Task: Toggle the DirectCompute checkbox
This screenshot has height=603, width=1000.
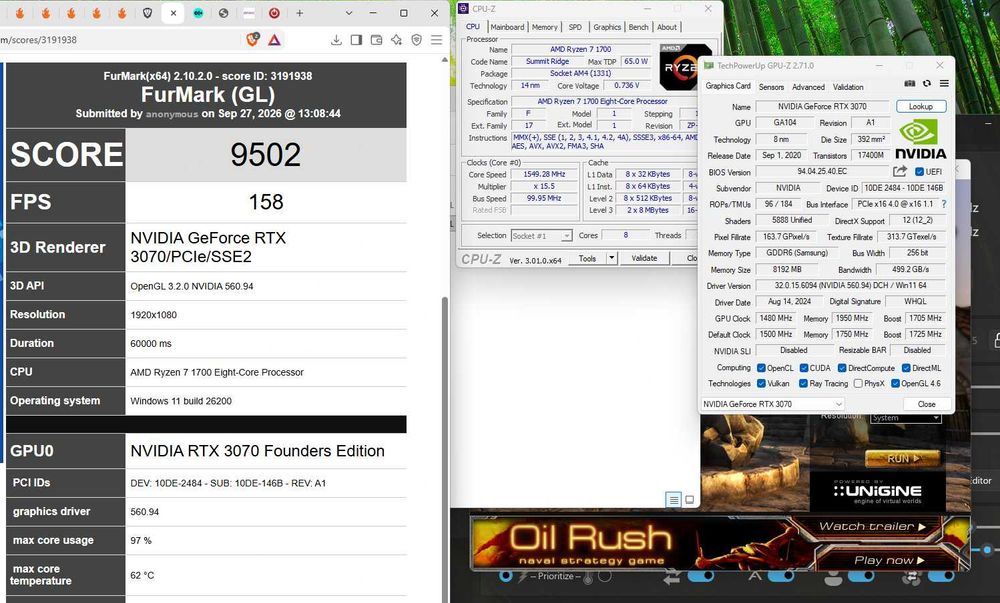Action: (x=842, y=368)
